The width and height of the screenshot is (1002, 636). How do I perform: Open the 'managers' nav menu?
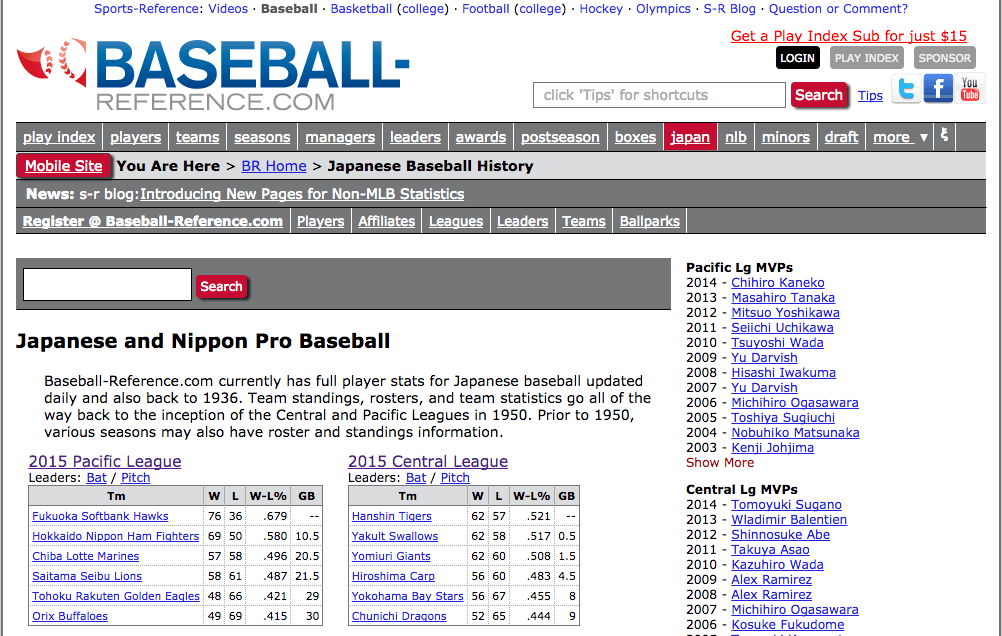[x=340, y=137]
